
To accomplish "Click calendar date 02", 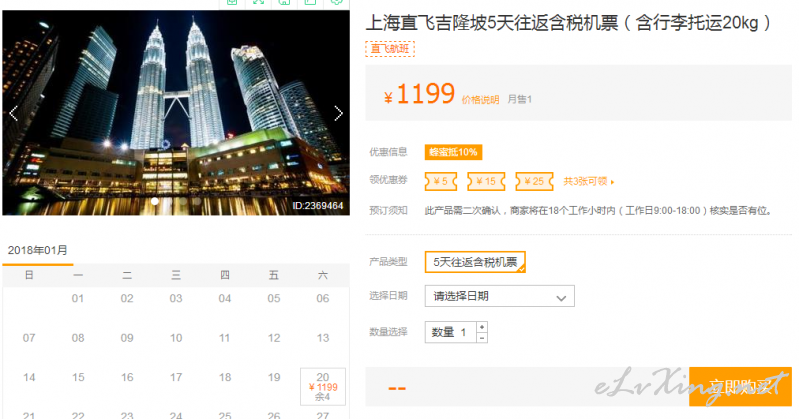I will (127, 299).
